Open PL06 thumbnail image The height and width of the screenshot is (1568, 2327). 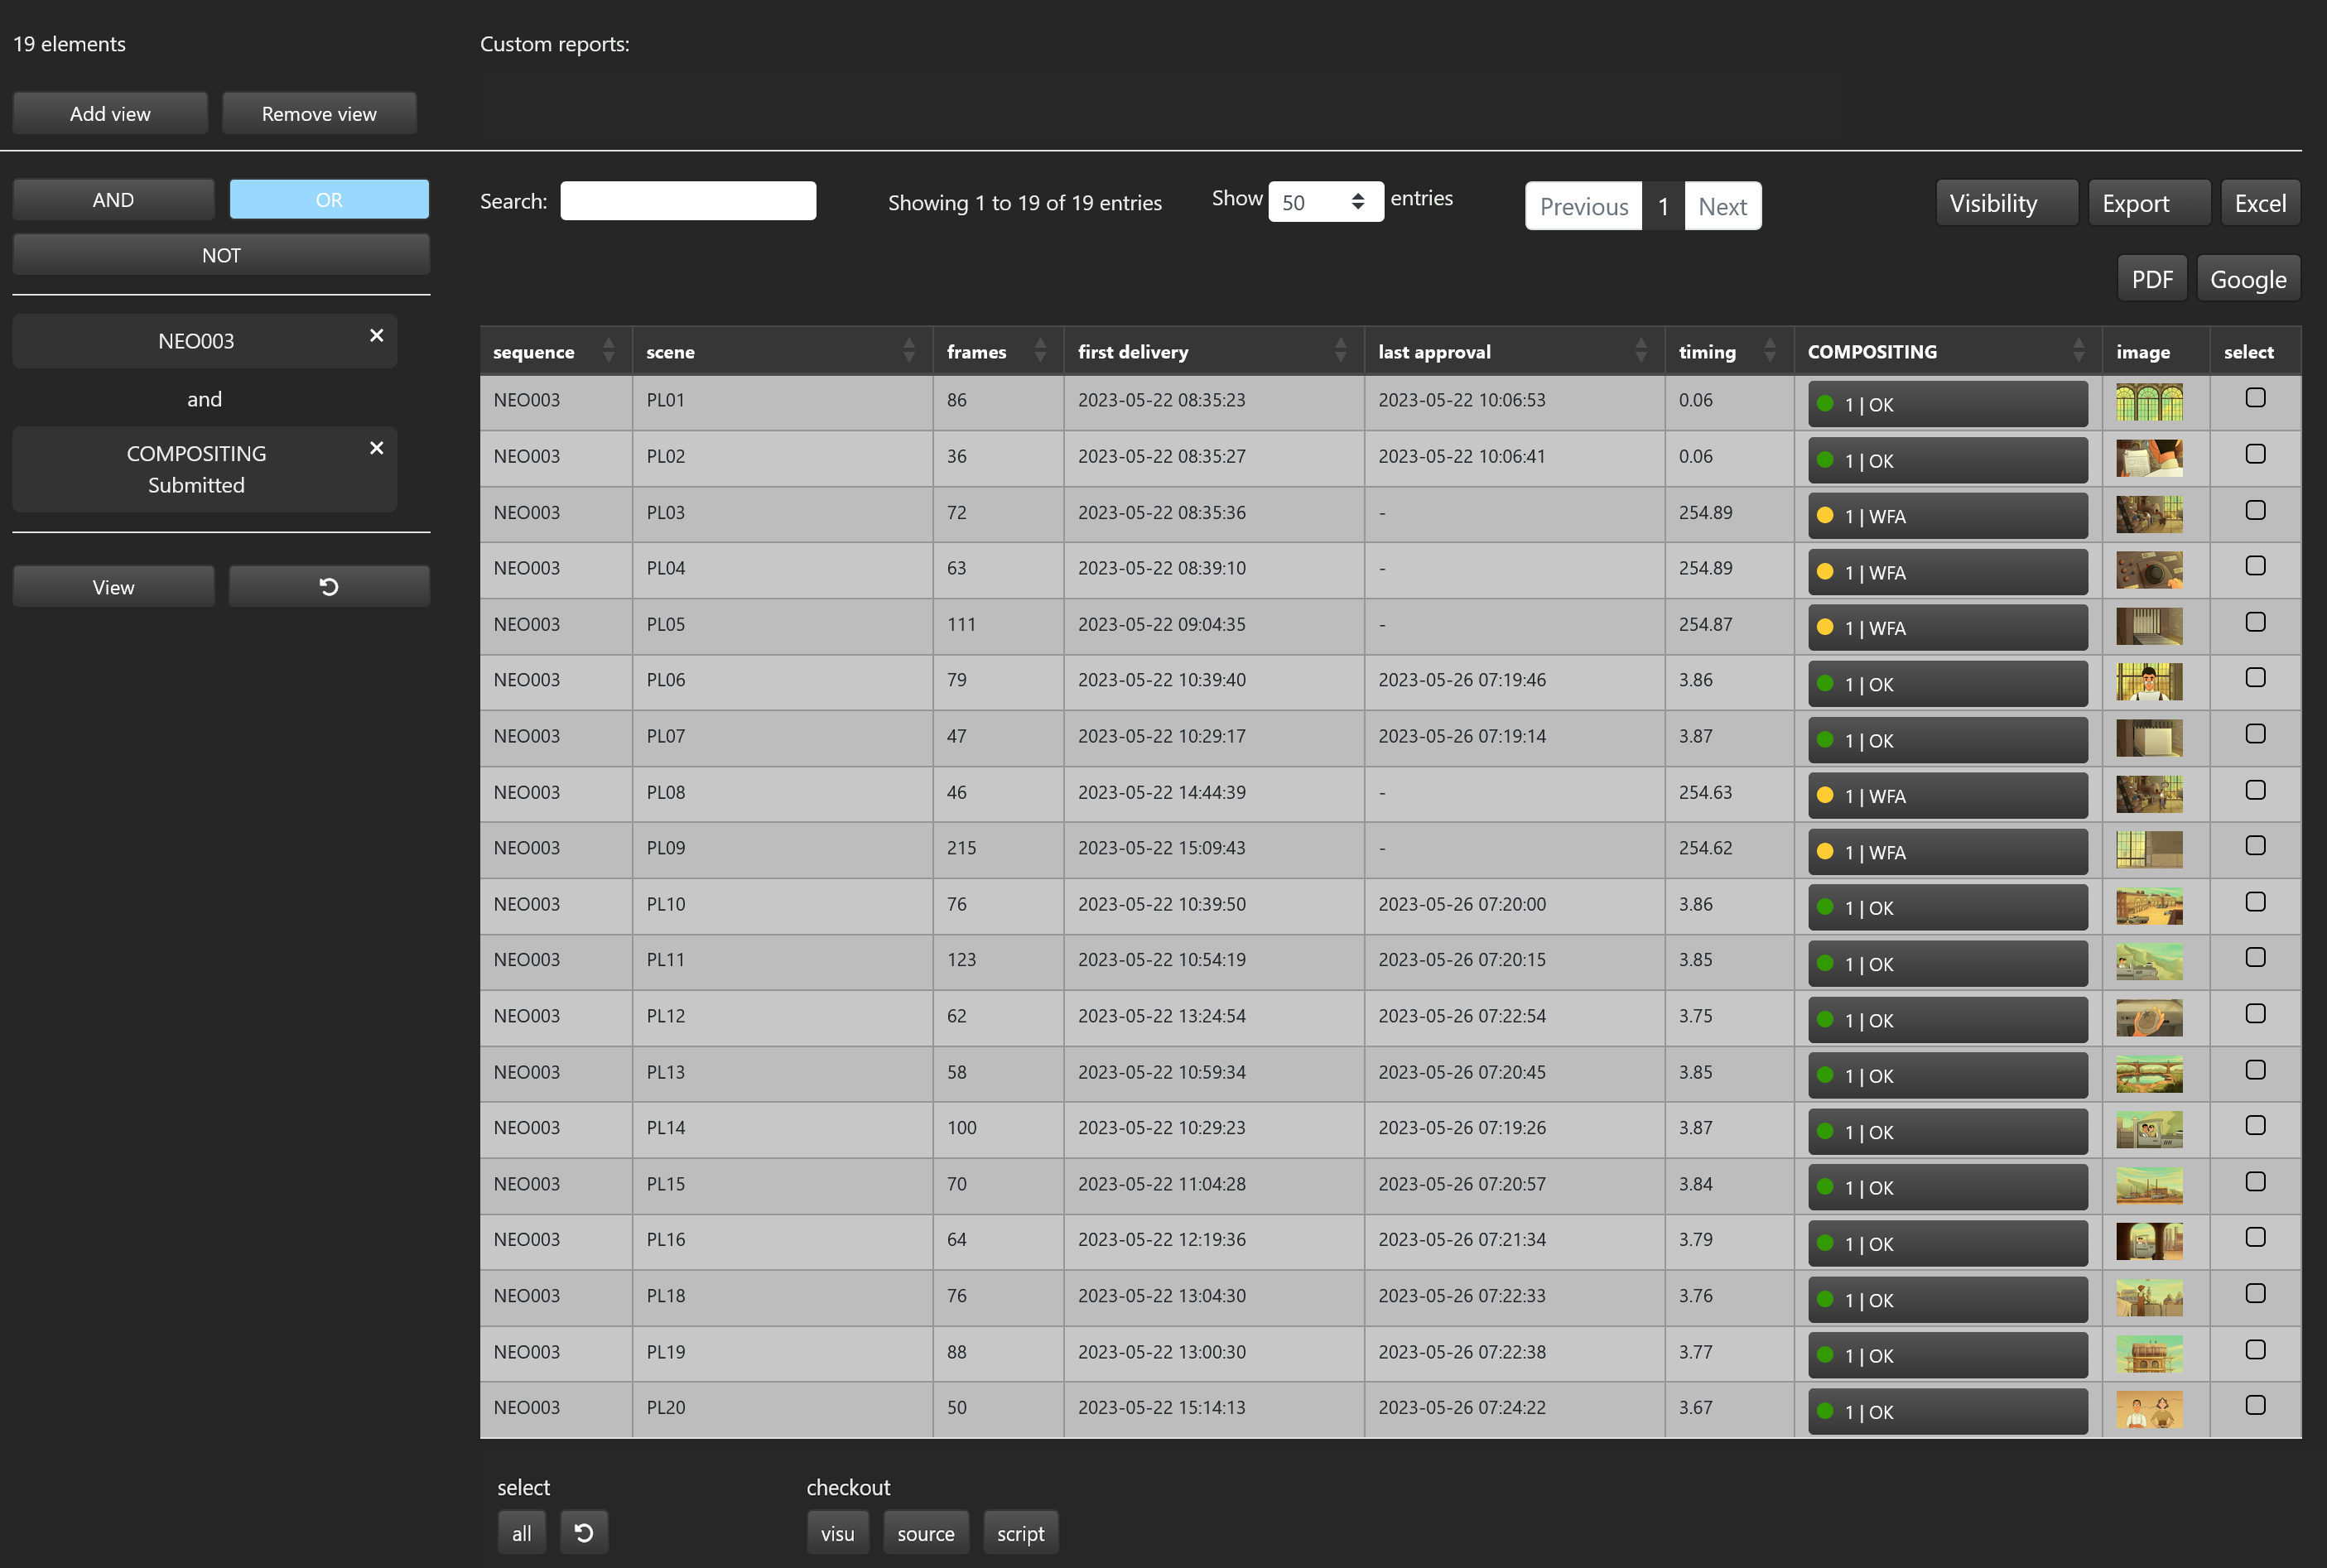click(2148, 682)
